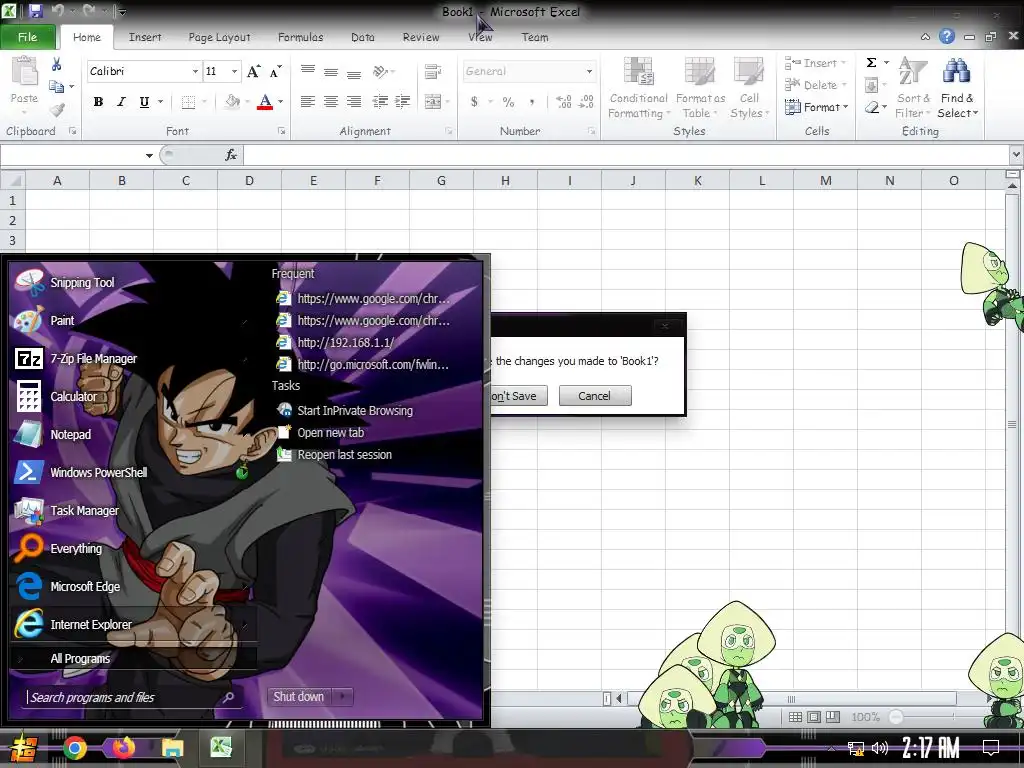
Task: Click Find & Select binoculars icon
Action: click(956, 71)
